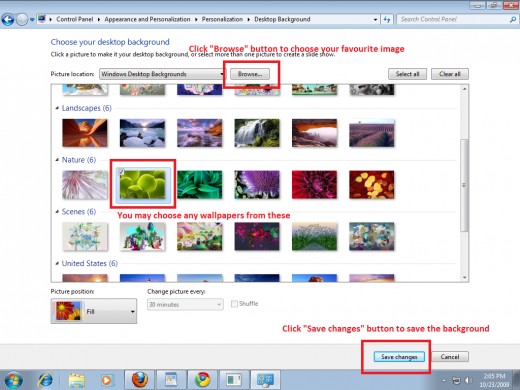Go to Appearance and Personalization breadcrumb
The width and height of the screenshot is (520, 390).
147,19
